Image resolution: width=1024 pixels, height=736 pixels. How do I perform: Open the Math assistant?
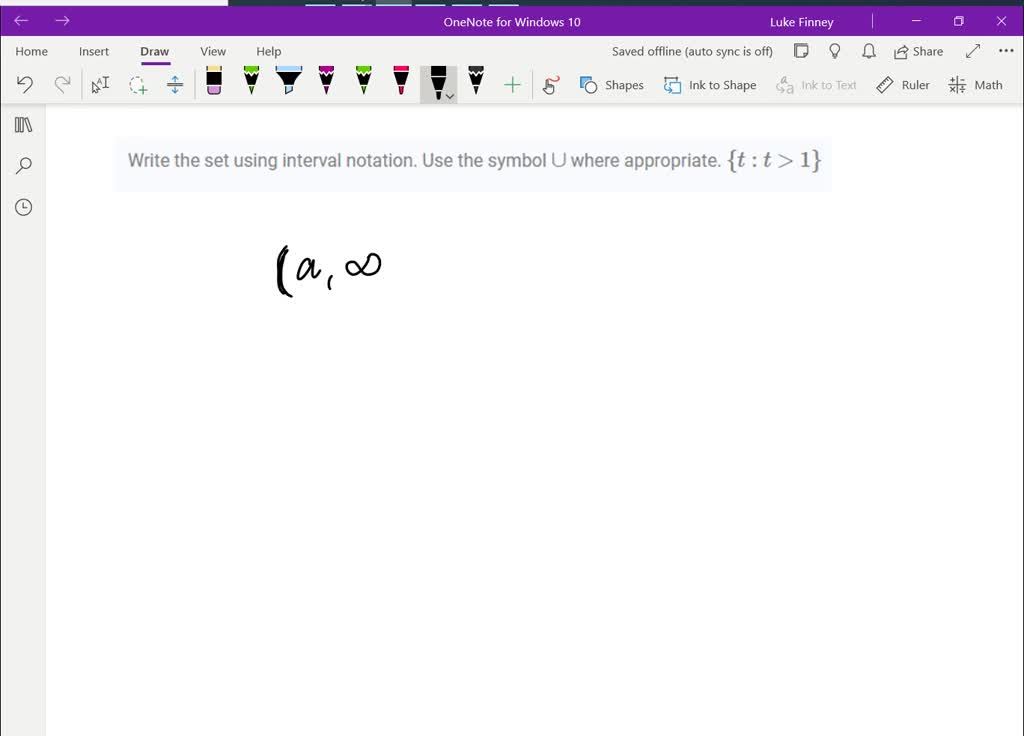(x=975, y=85)
